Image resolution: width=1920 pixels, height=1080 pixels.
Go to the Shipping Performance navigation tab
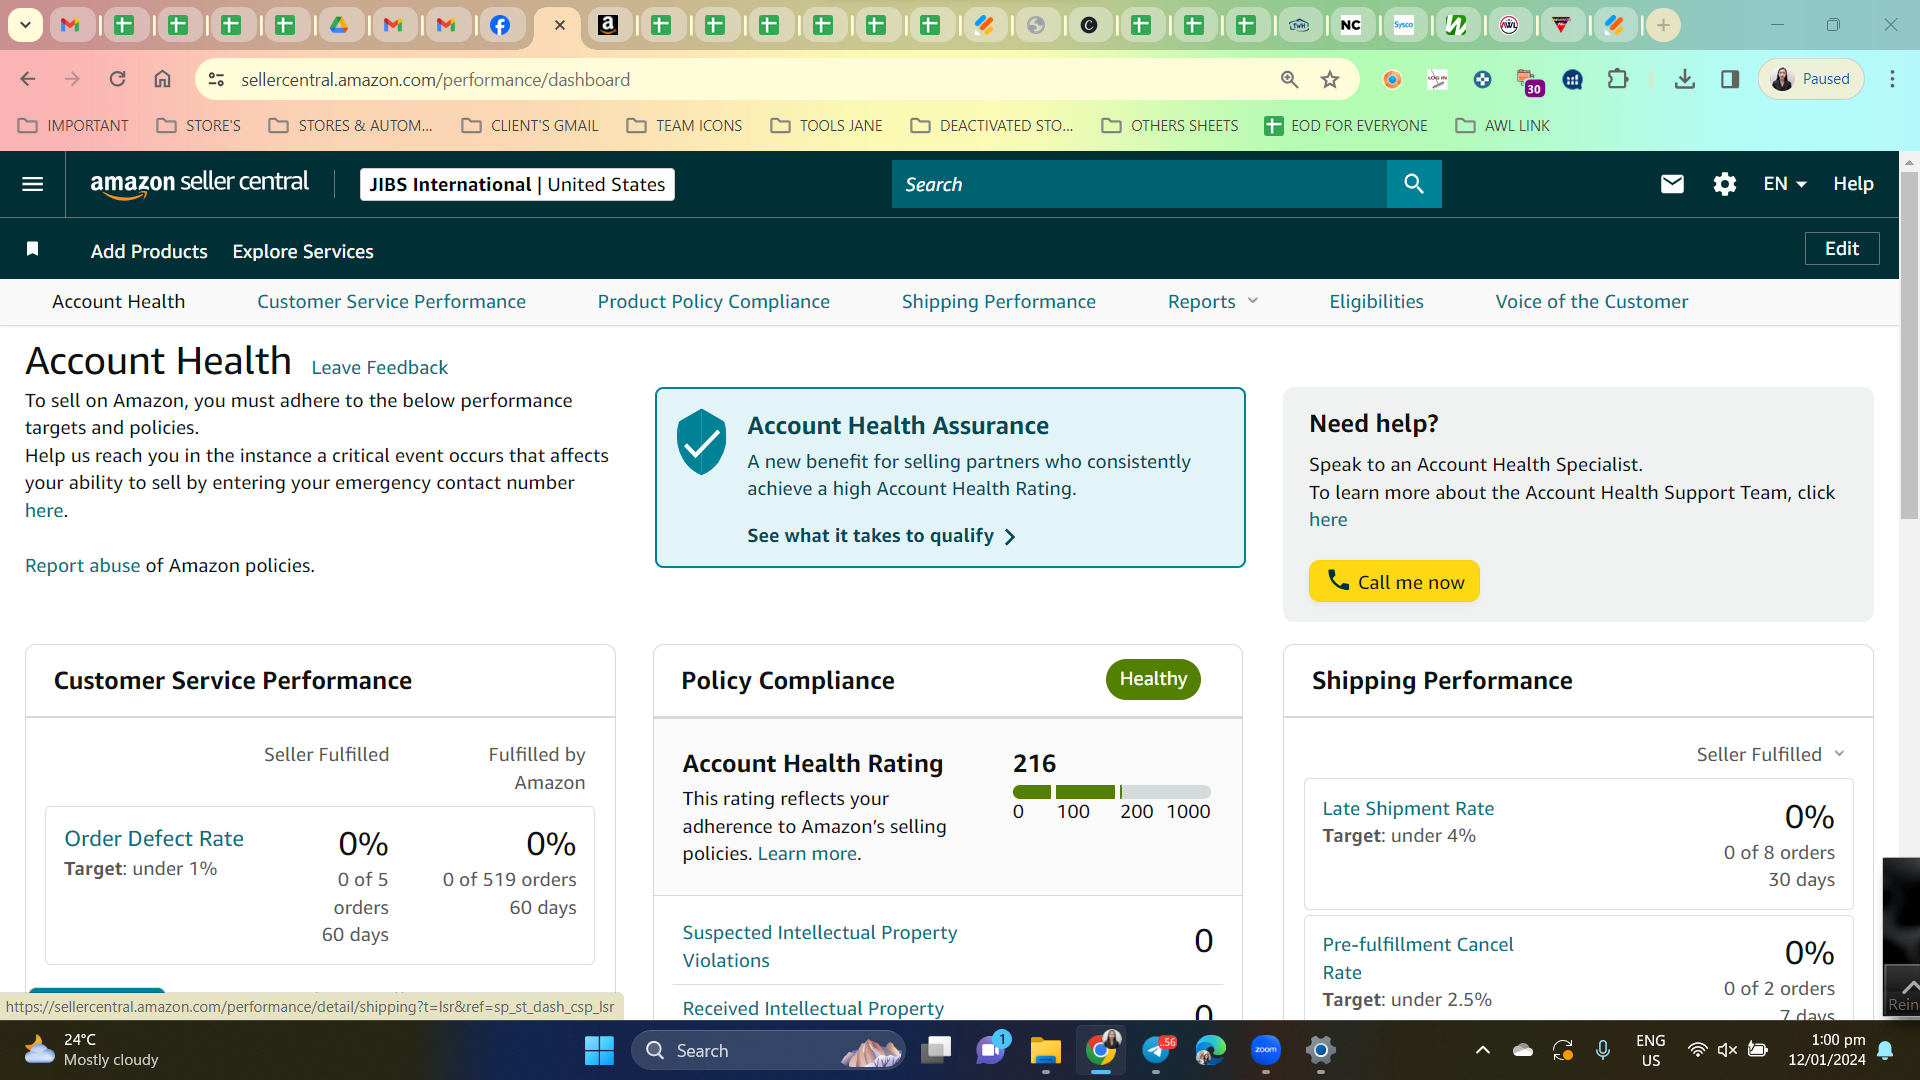[x=999, y=302]
